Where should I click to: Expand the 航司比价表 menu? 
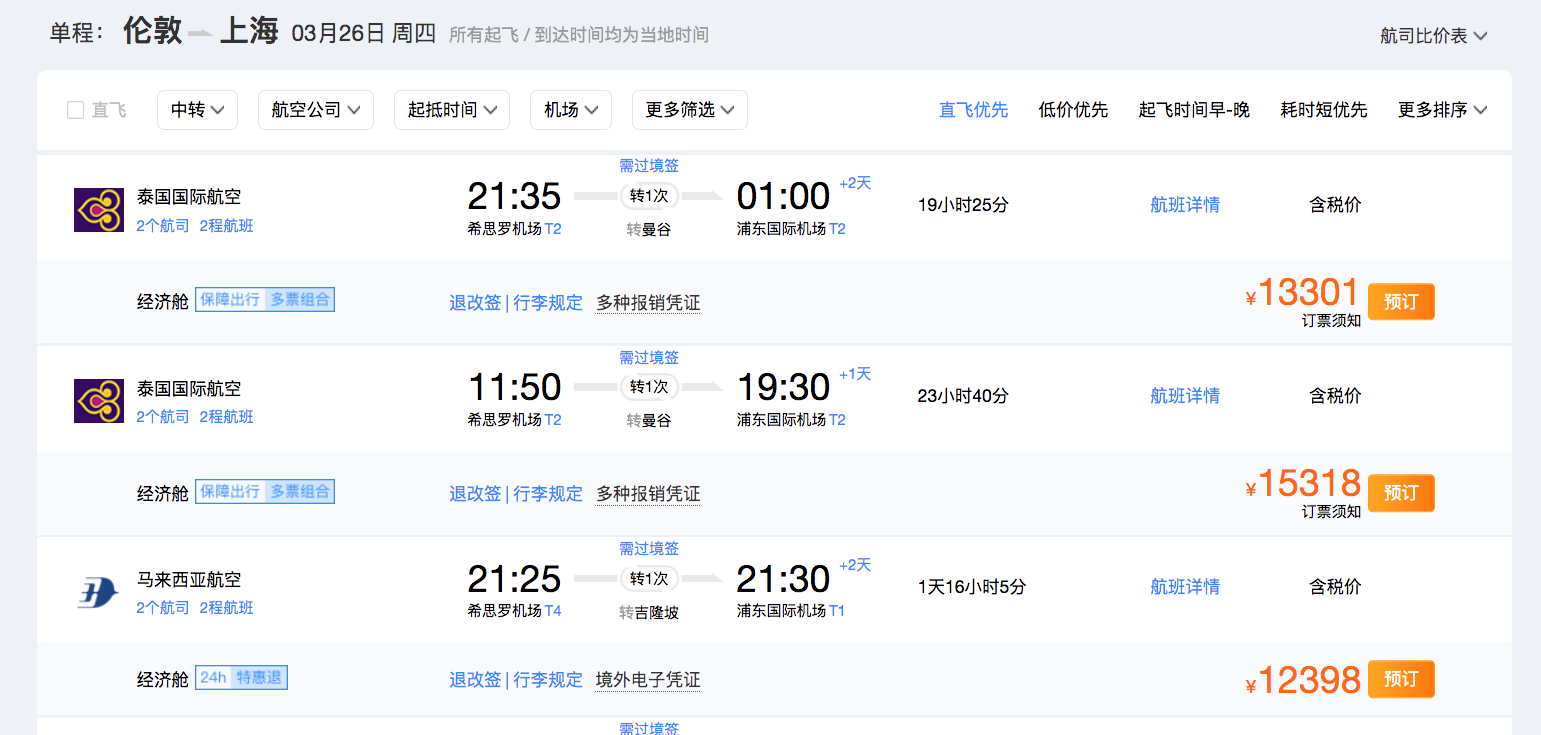pyautogui.click(x=1433, y=36)
